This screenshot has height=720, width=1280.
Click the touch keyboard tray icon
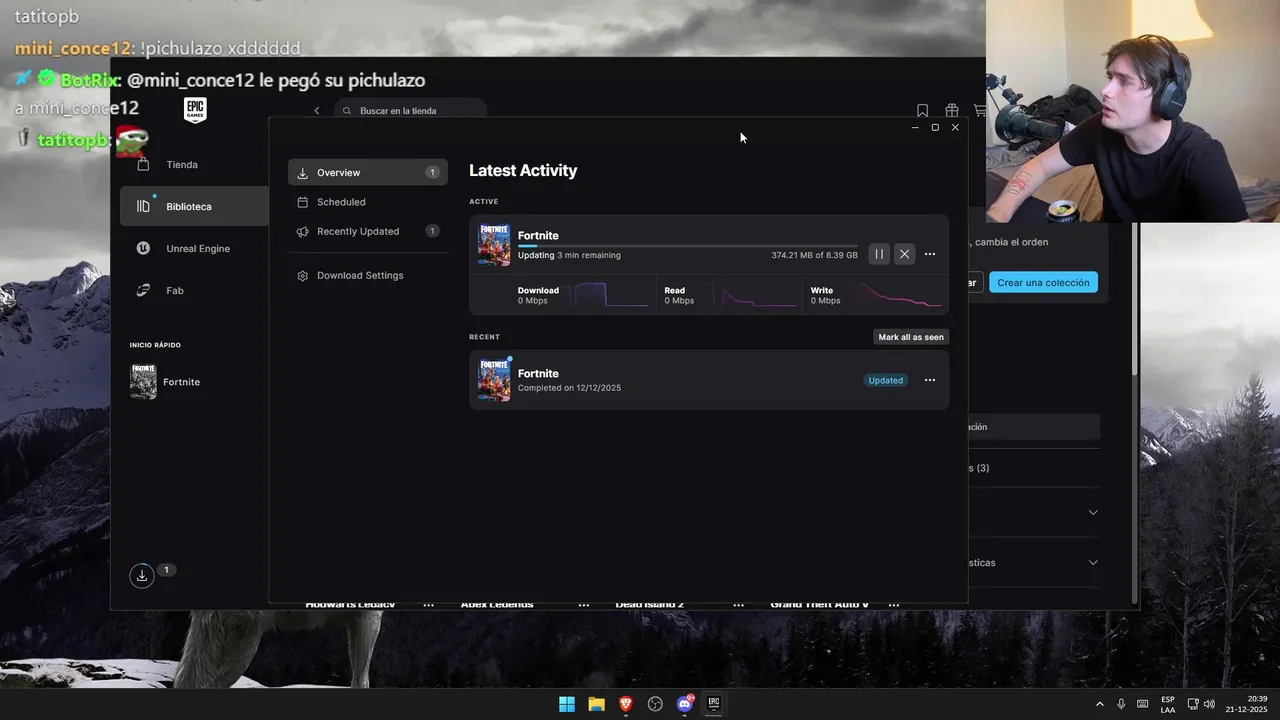(1142, 704)
